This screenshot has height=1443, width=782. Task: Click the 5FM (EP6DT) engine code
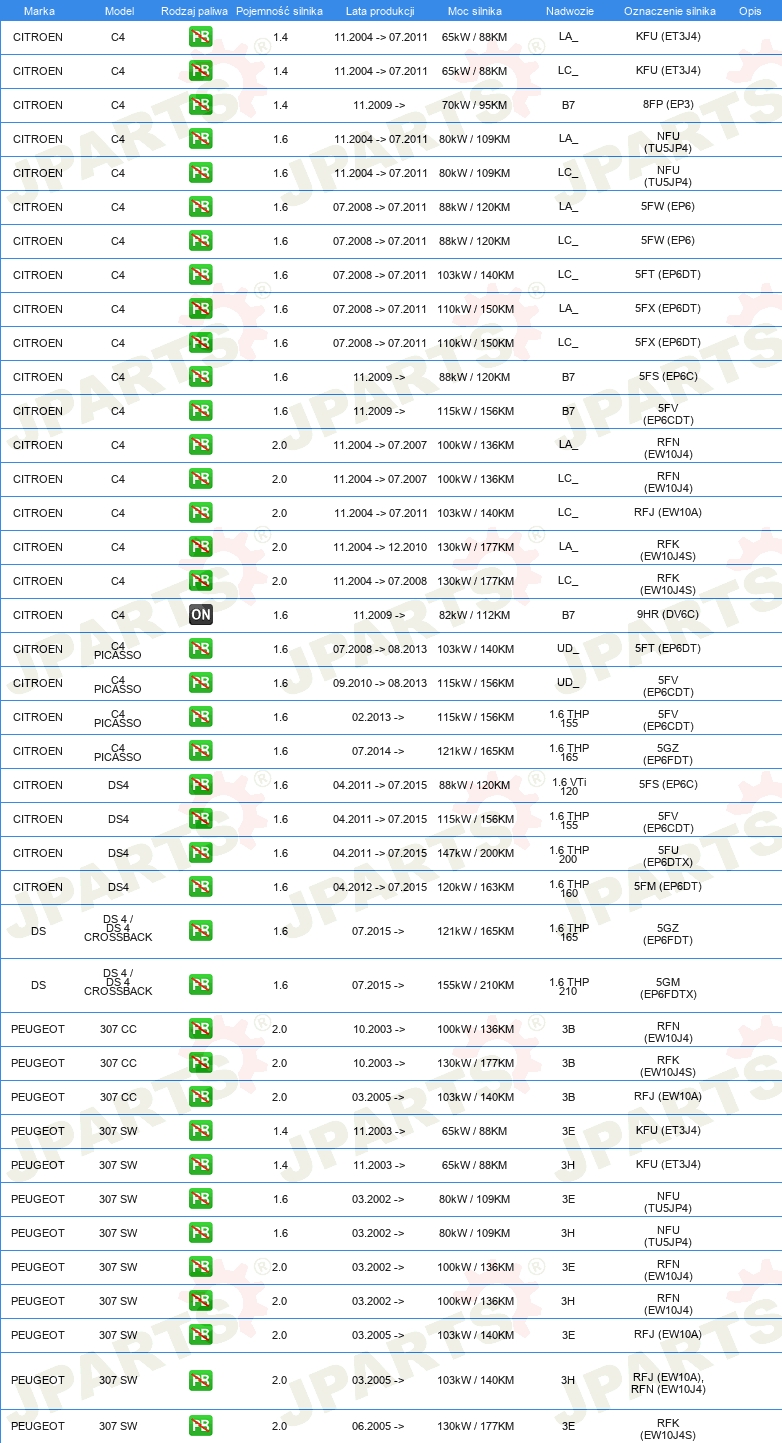(x=668, y=887)
